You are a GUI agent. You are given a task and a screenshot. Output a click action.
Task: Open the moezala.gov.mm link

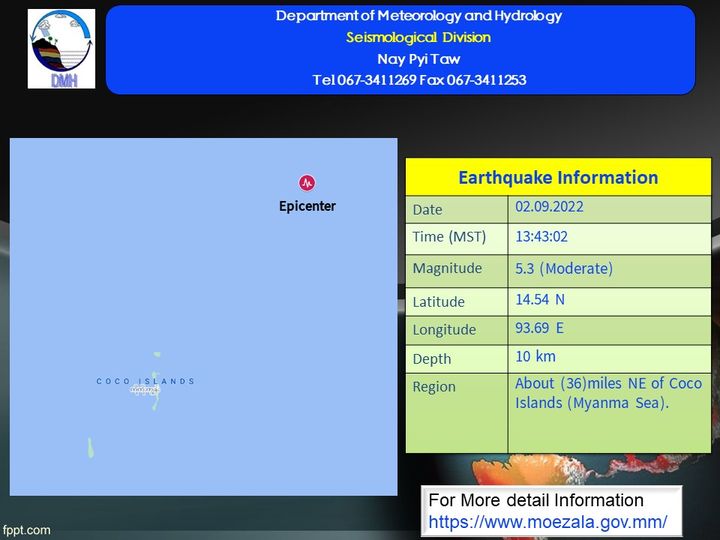547,522
